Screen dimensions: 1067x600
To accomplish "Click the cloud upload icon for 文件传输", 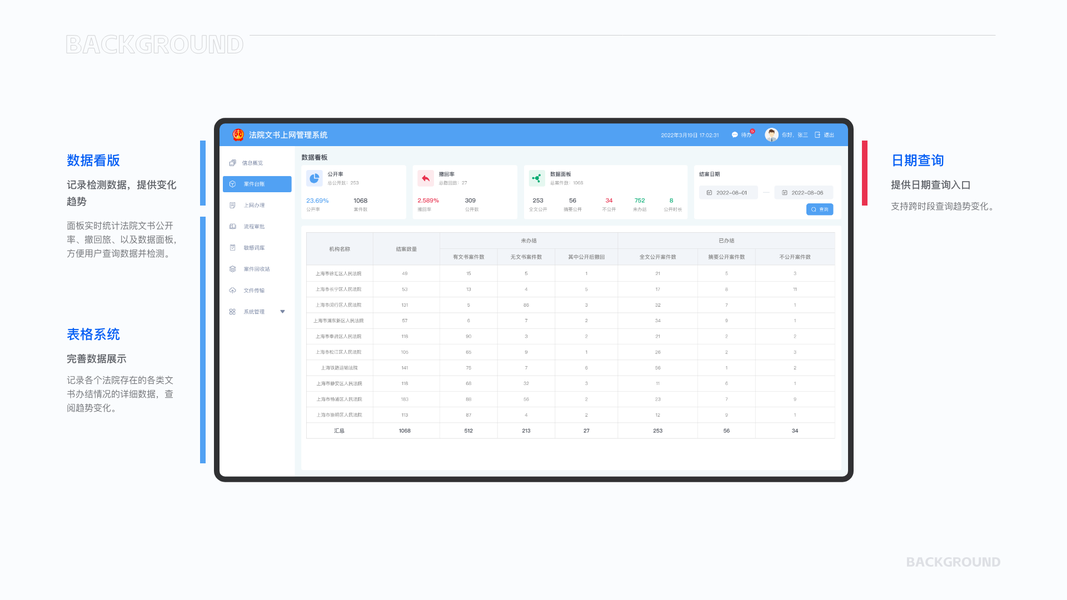I will coord(232,290).
